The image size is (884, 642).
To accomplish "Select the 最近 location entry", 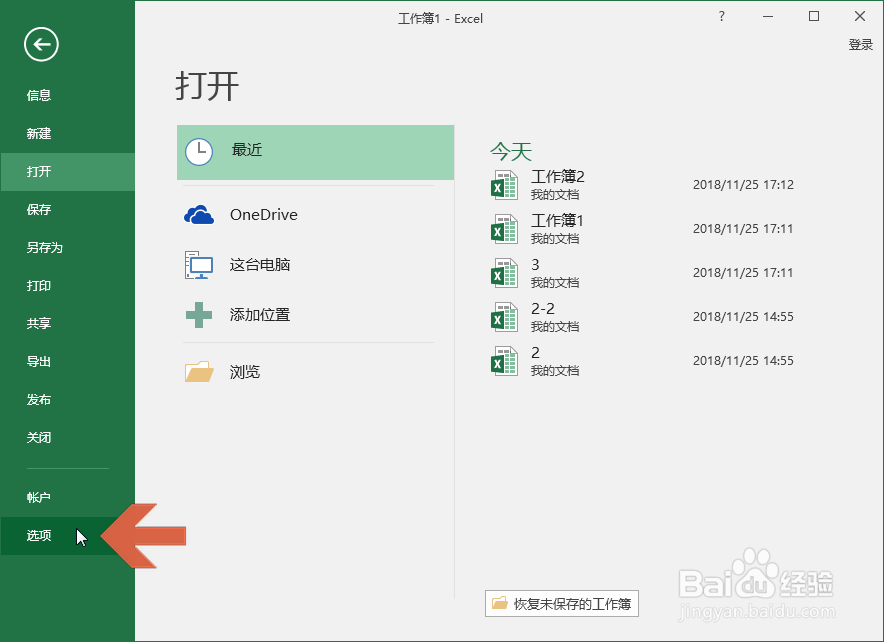I will pos(315,152).
